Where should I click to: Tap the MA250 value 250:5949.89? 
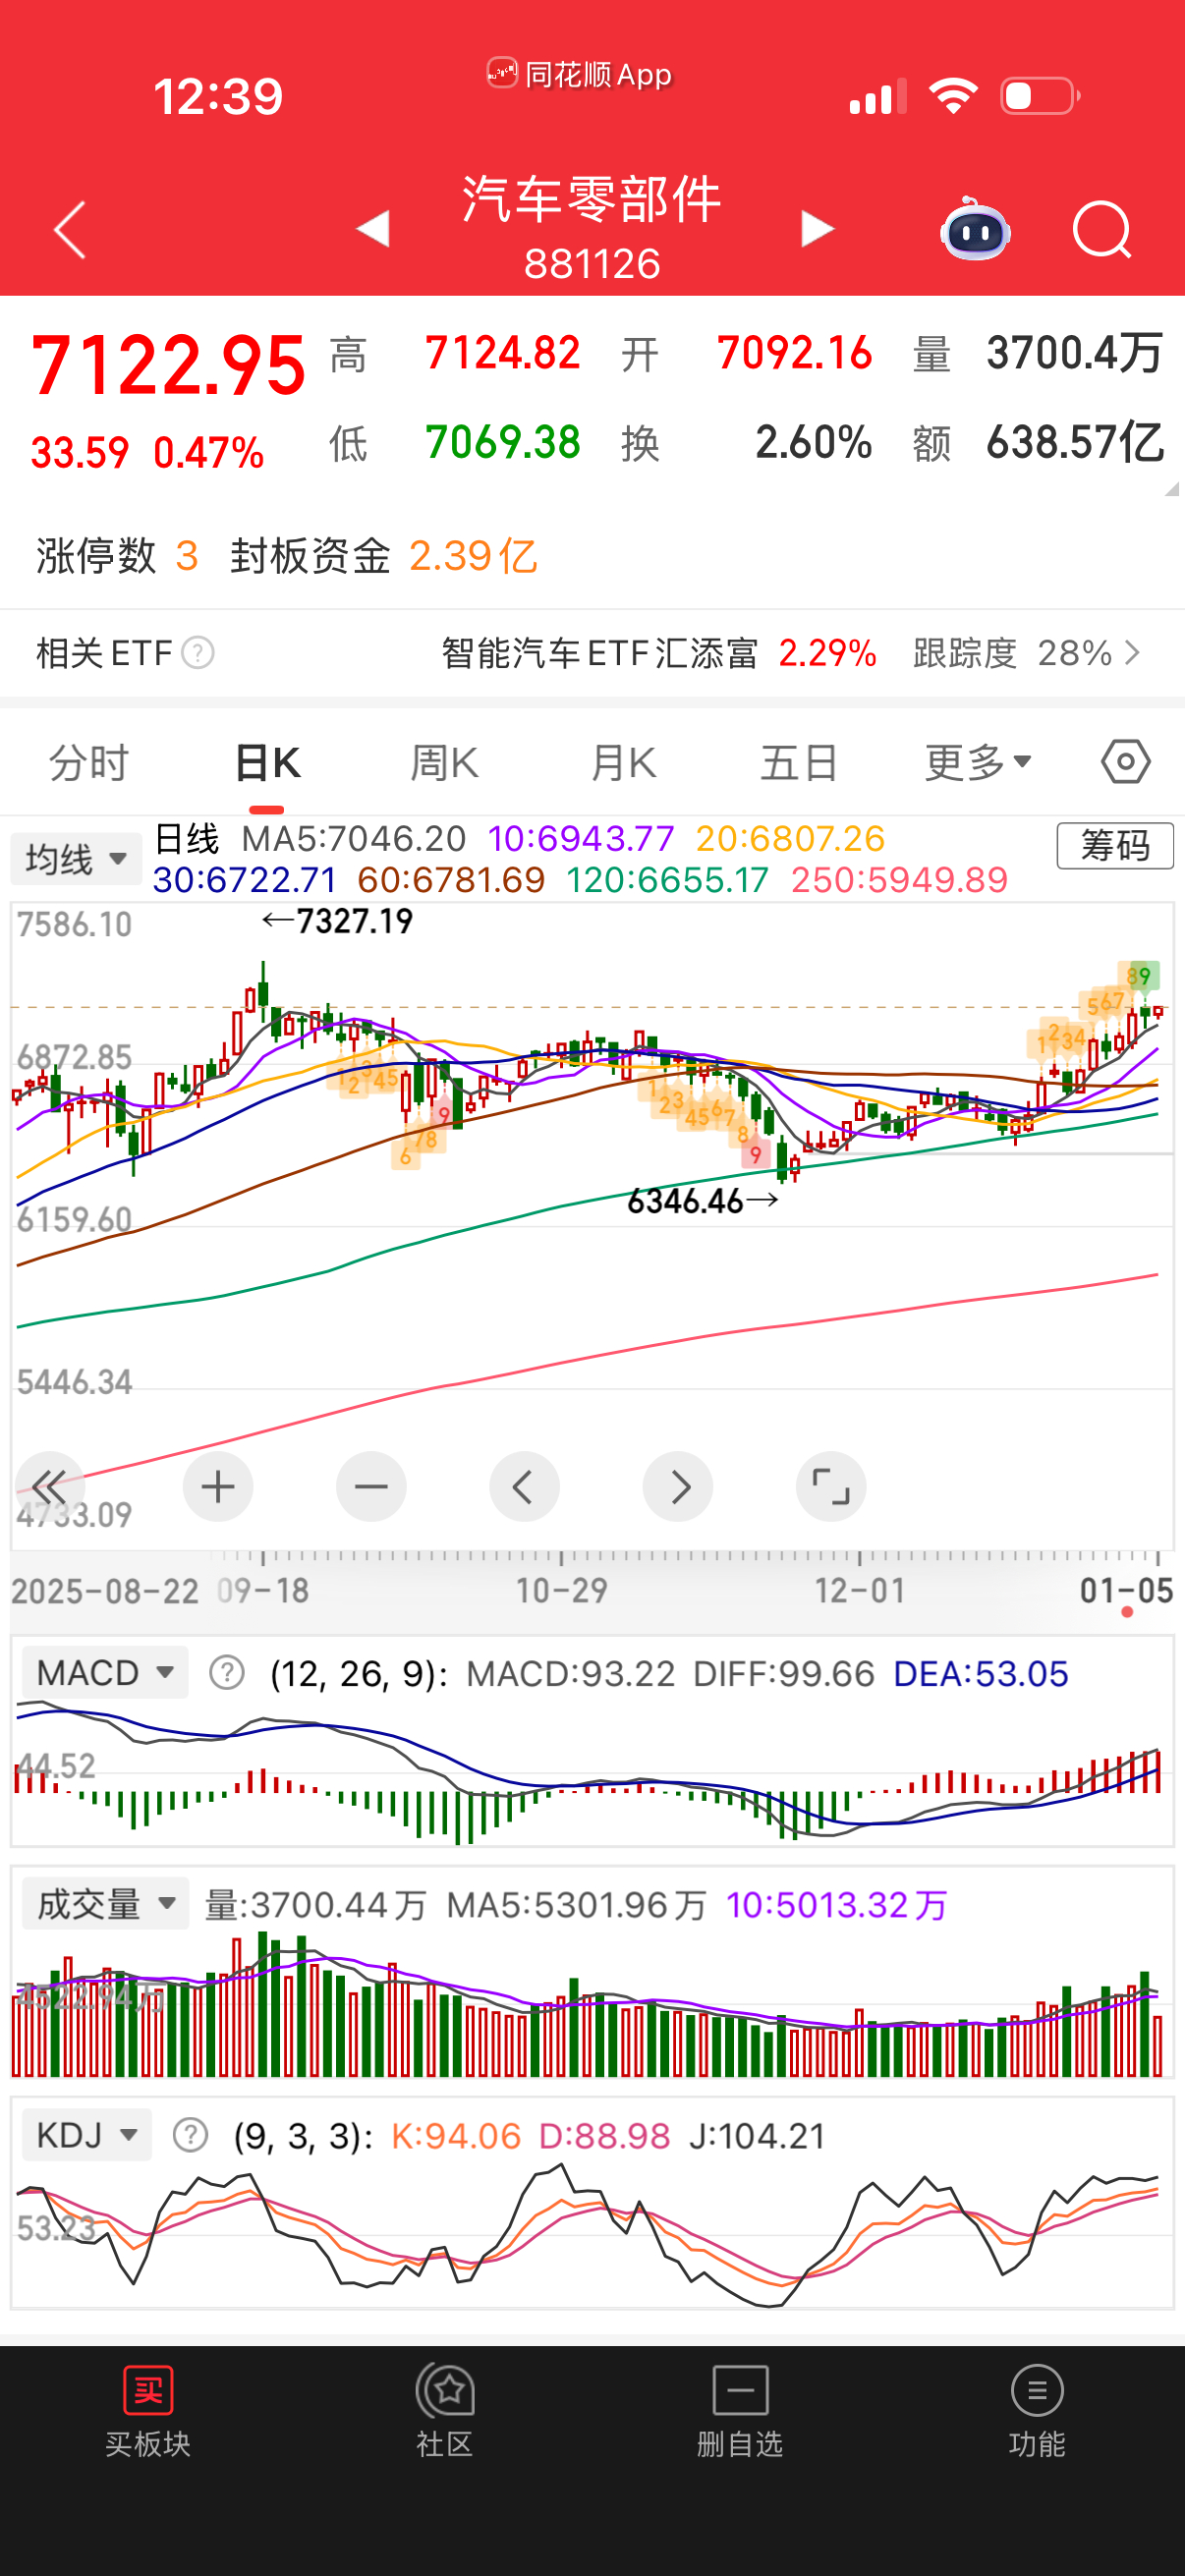pos(899,879)
